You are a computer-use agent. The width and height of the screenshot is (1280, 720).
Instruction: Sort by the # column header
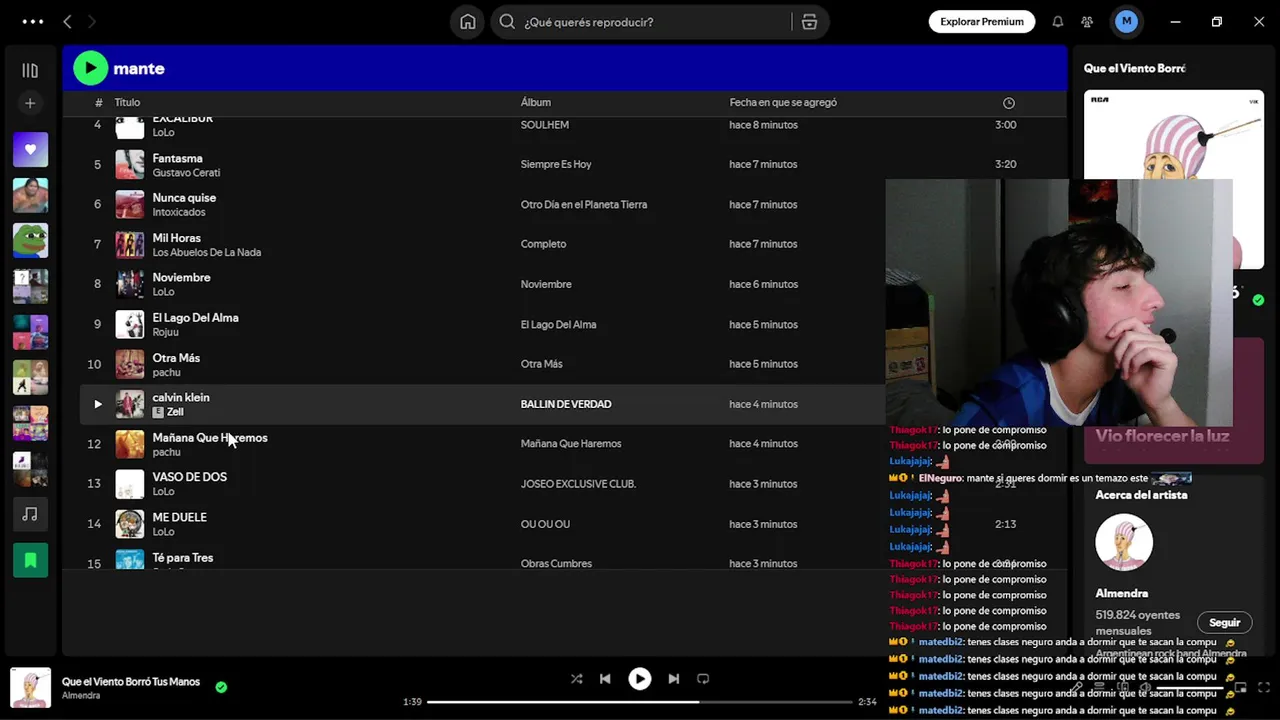[x=98, y=103]
